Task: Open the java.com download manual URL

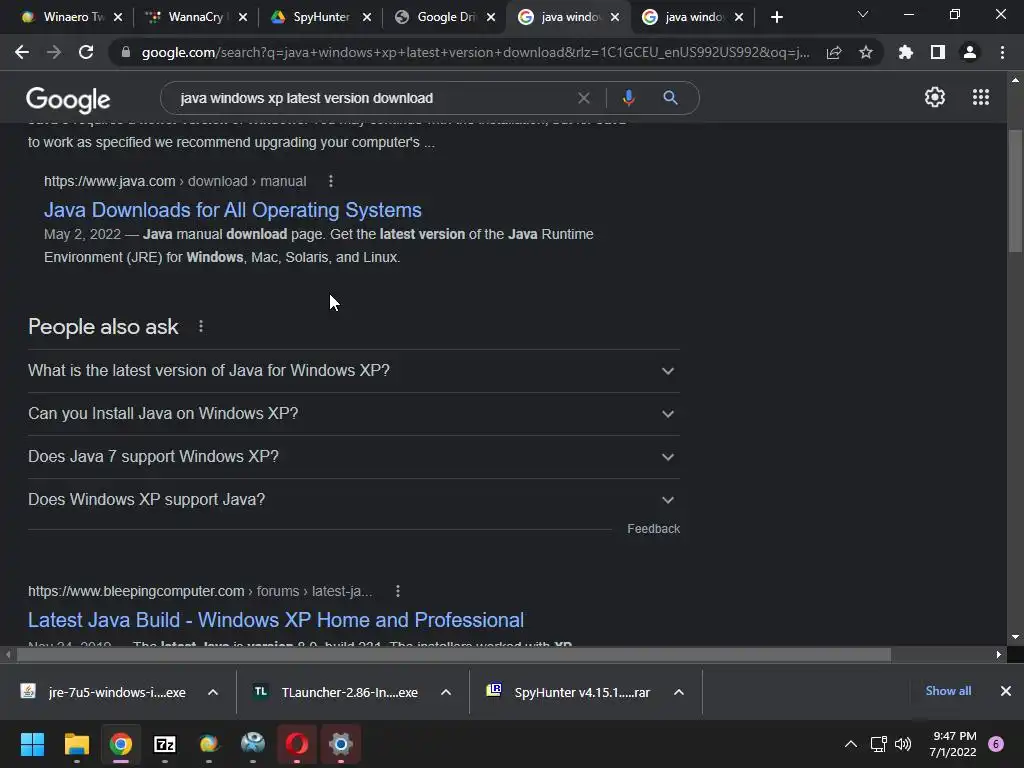Action: click(175, 181)
